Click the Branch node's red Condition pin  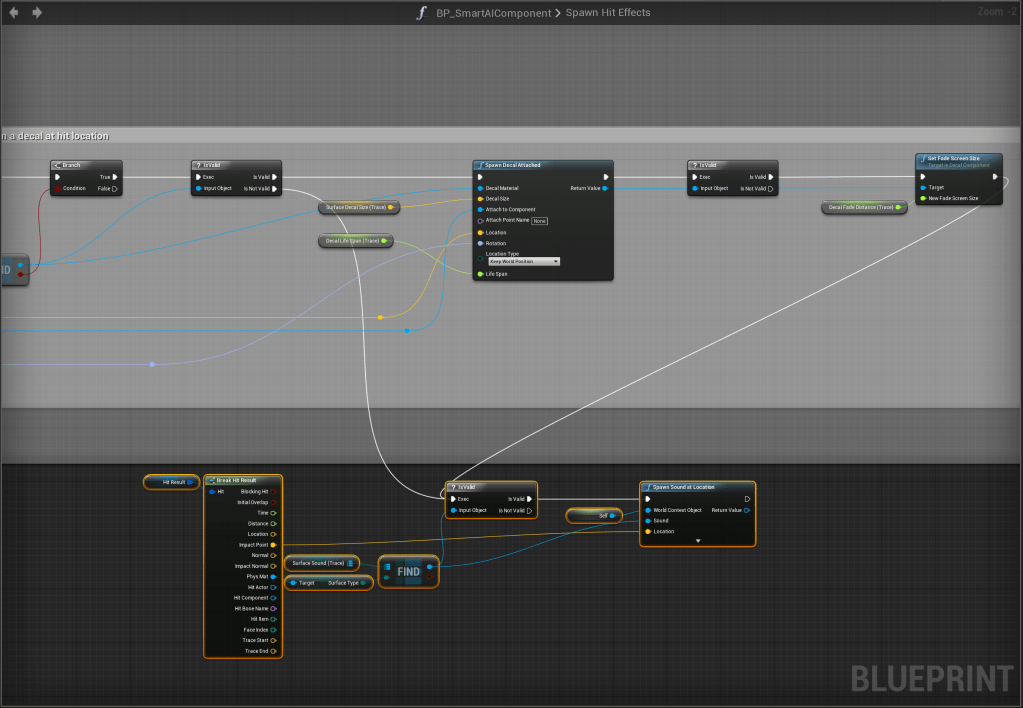click(x=58, y=188)
